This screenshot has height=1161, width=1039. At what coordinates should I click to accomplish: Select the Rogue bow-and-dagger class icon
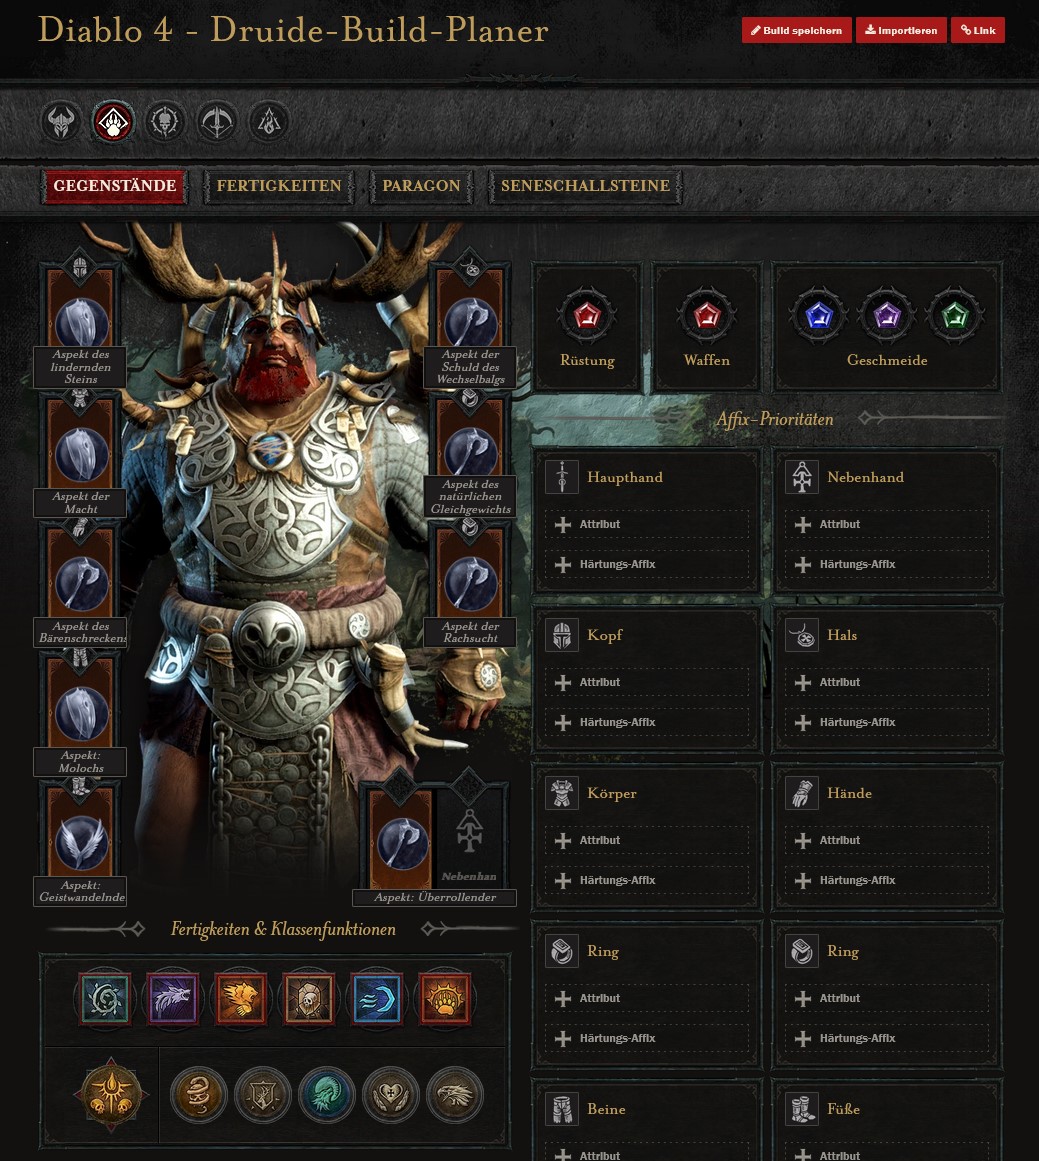click(x=217, y=122)
